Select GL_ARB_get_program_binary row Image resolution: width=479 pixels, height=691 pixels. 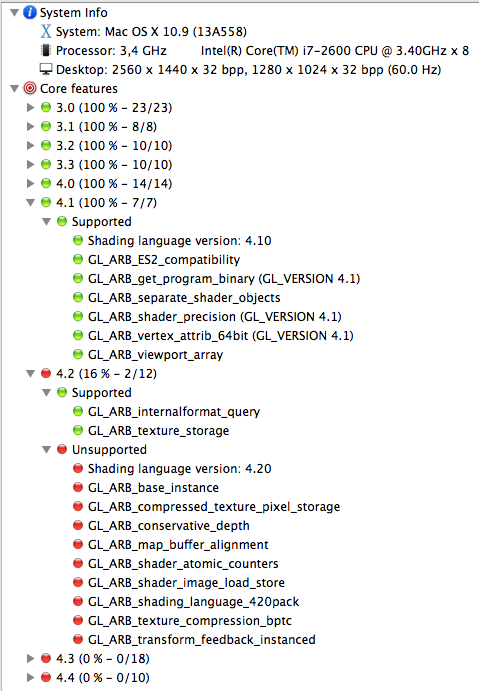pos(224,279)
